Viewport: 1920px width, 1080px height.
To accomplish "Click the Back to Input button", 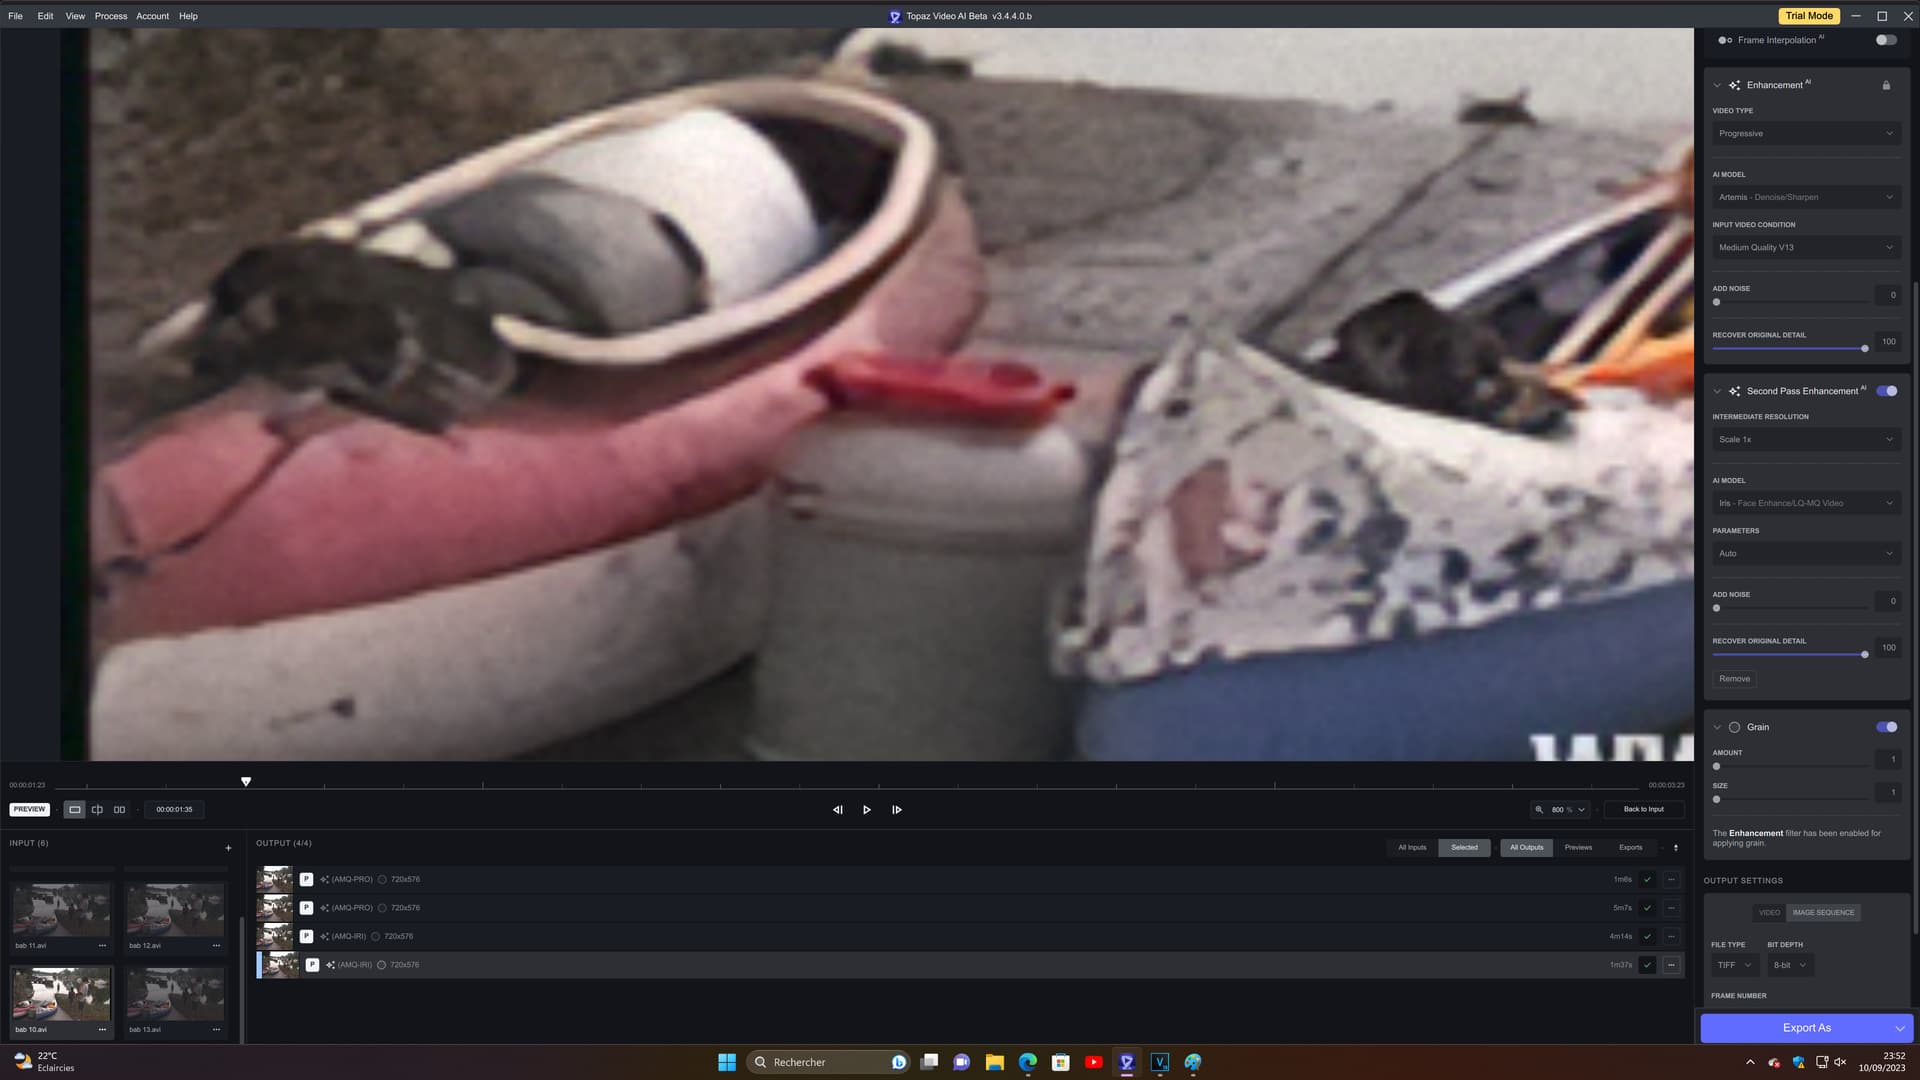I will [1643, 810].
